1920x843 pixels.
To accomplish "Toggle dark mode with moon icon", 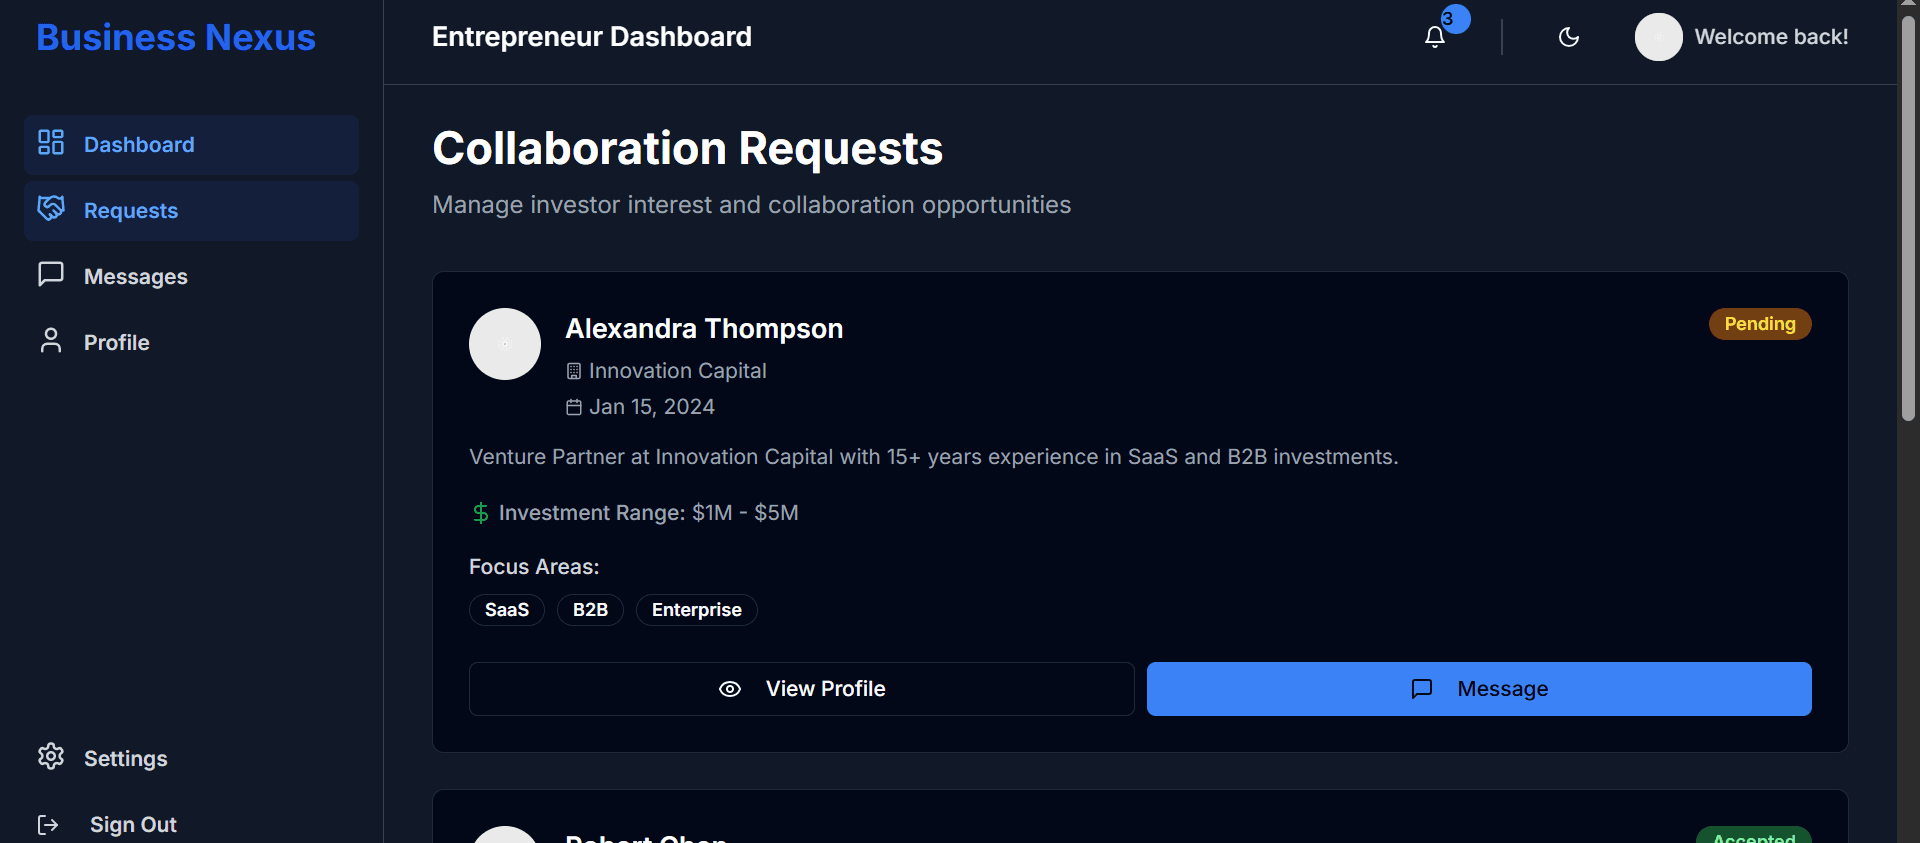I will coord(1569,37).
